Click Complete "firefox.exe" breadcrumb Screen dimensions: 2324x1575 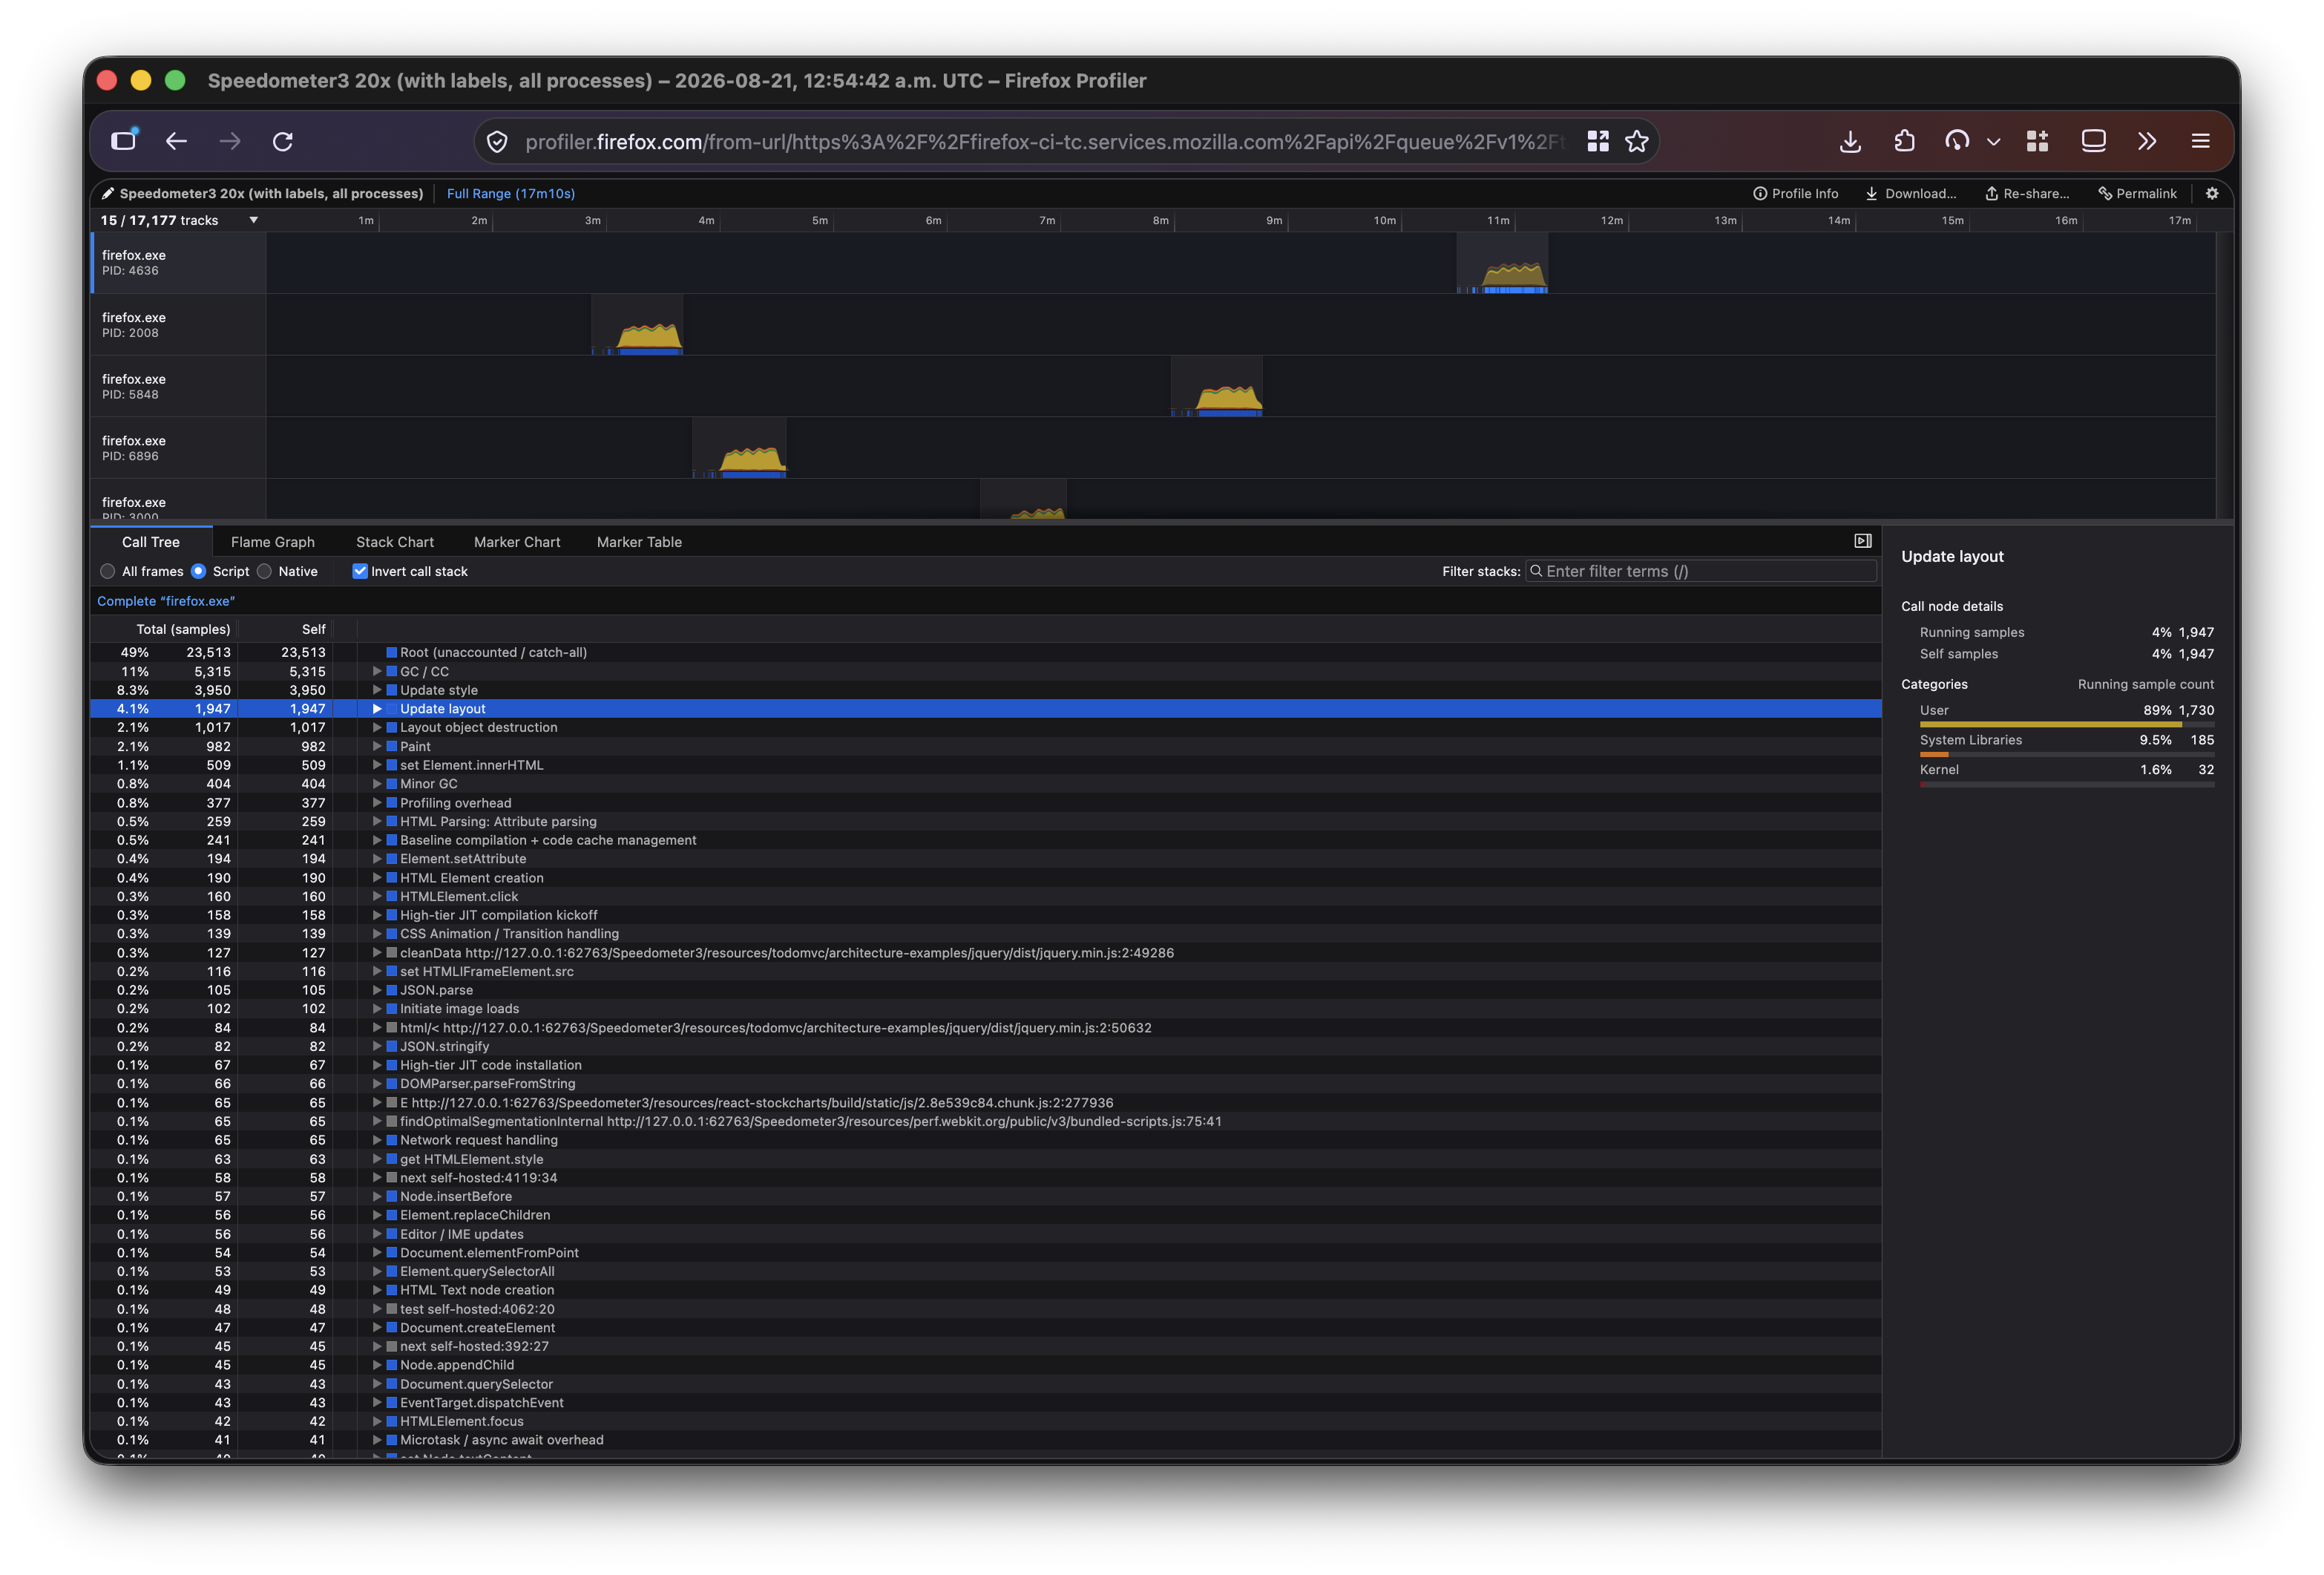(166, 601)
